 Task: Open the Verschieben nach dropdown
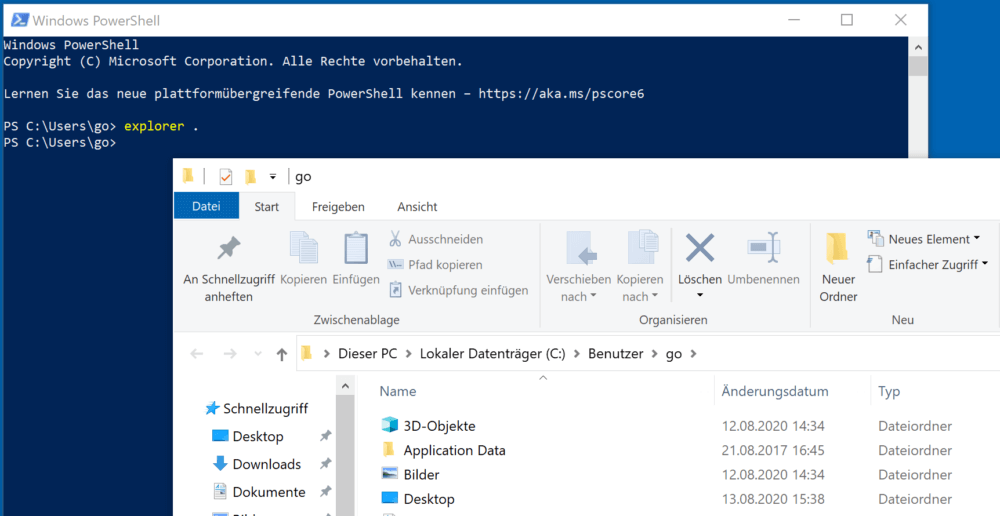coord(578,269)
